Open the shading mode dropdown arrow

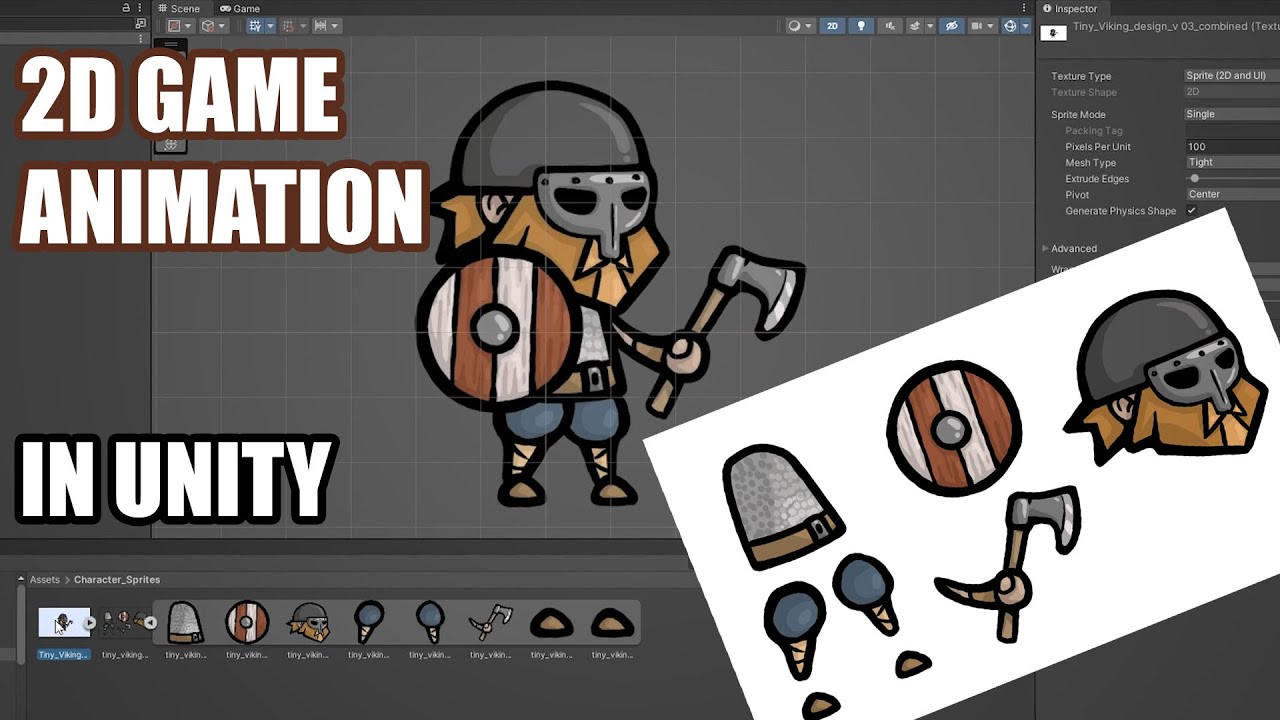(x=808, y=26)
